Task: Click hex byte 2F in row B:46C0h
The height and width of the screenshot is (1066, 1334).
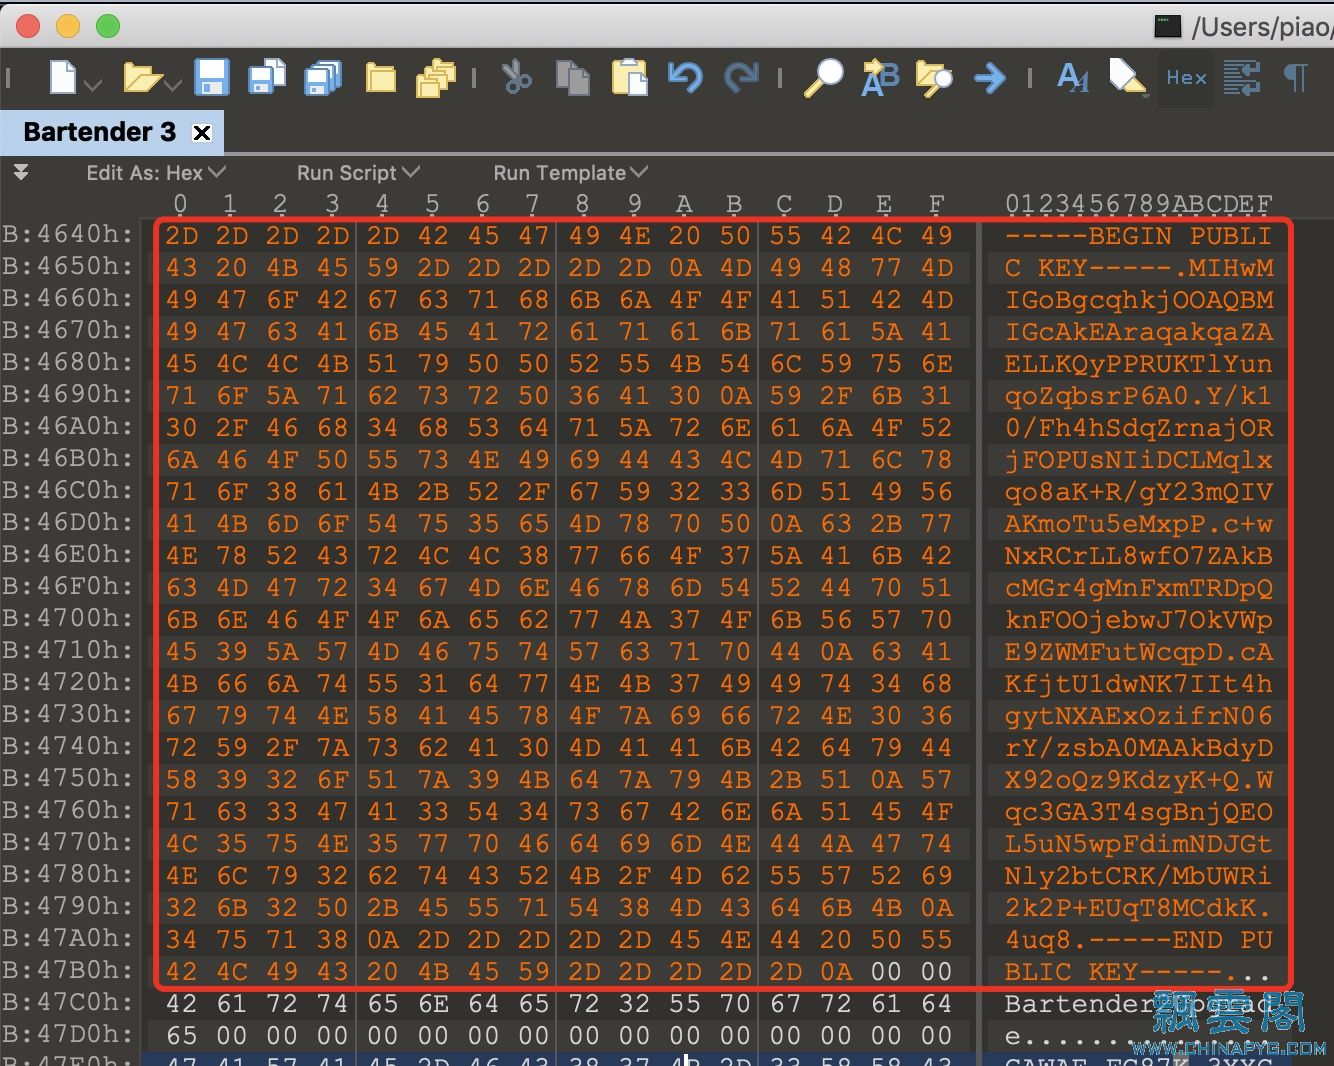Action: coord(533,491)
